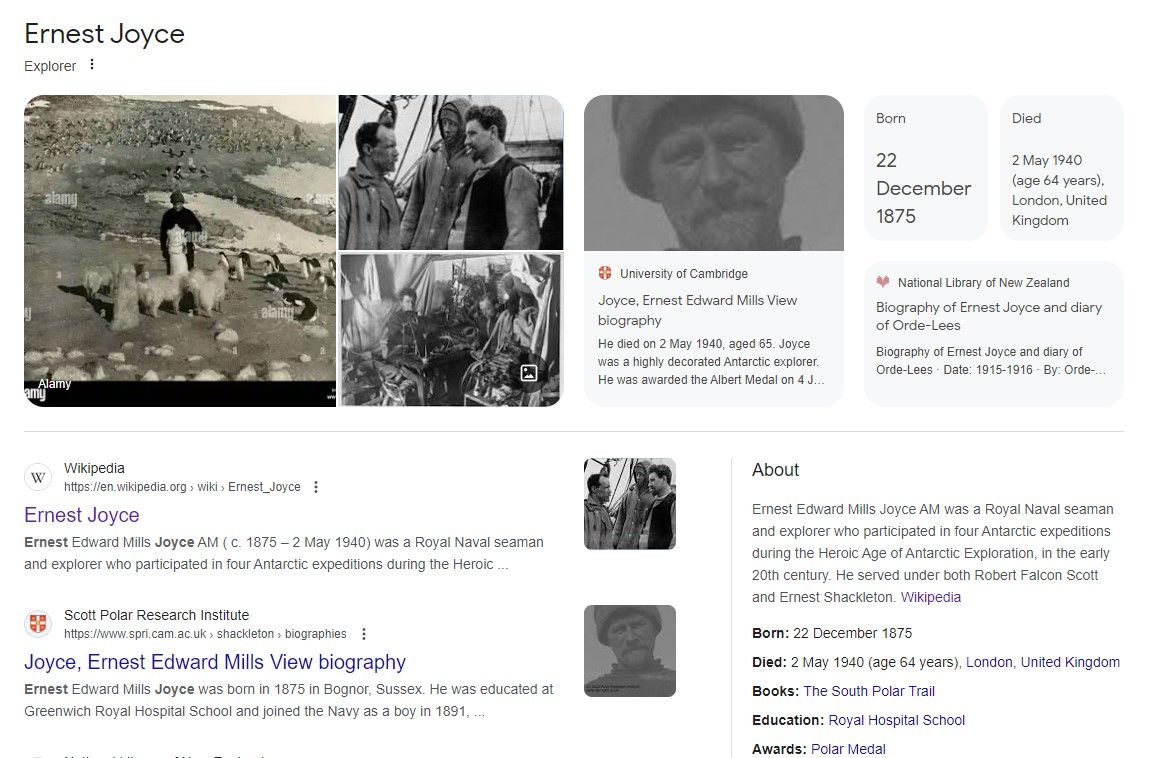This screenshot has width=1150, height=758.
Task: Open the Alamy penguin and dogs photo
Action: coord(180,251)
